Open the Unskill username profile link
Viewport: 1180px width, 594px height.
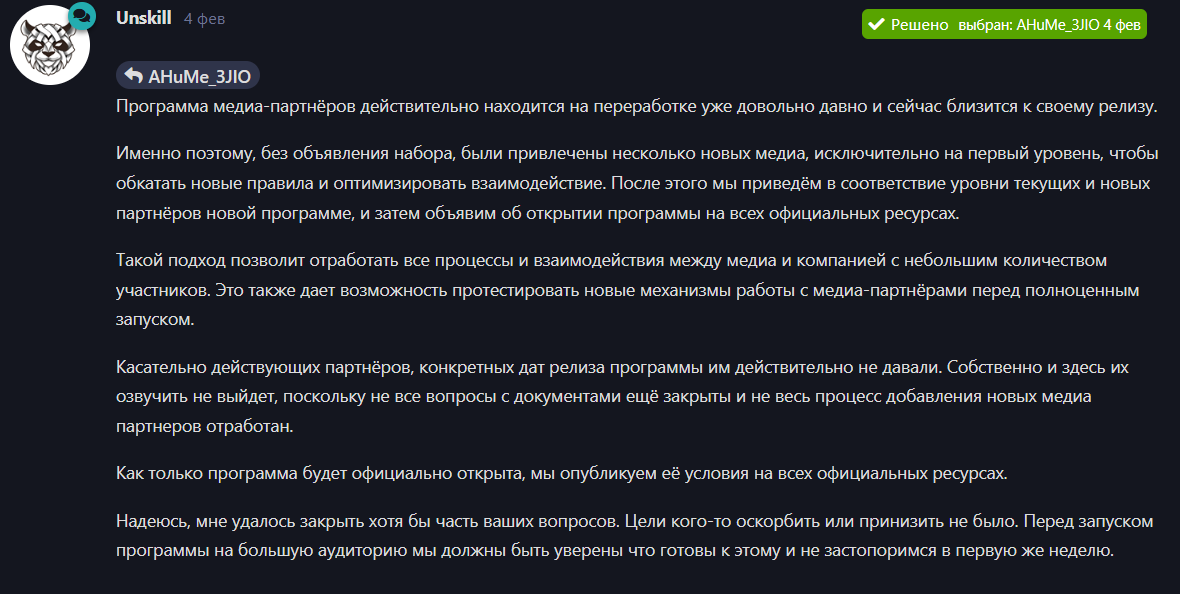[144, 18]
